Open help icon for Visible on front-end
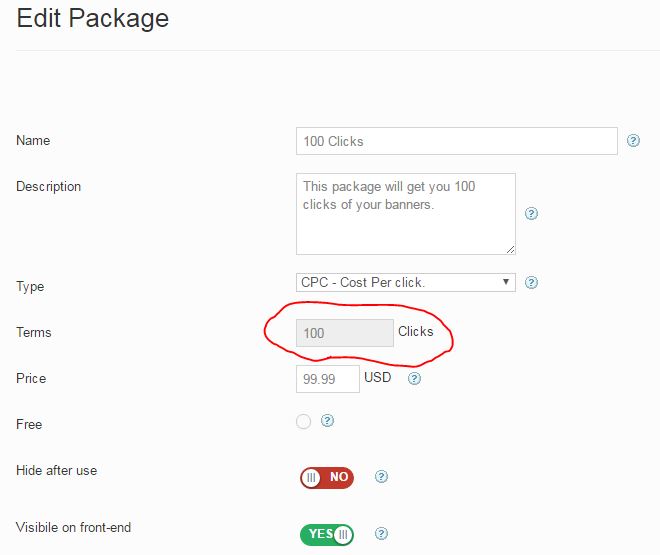Viewport: 660px width, 555px height. (381, 534)
